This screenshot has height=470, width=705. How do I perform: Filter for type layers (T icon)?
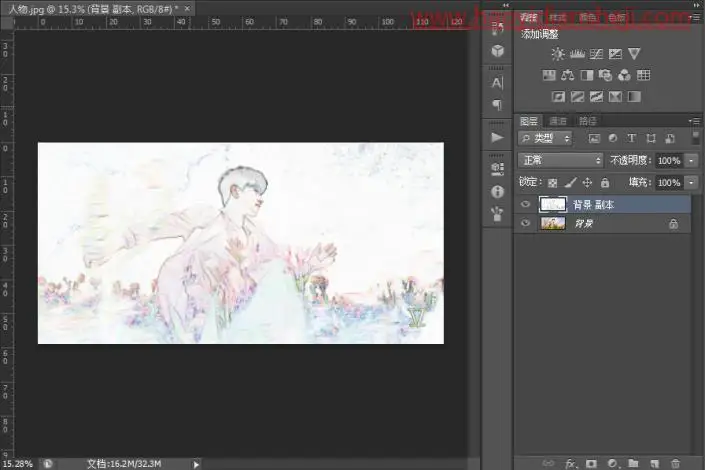(632, 139)
